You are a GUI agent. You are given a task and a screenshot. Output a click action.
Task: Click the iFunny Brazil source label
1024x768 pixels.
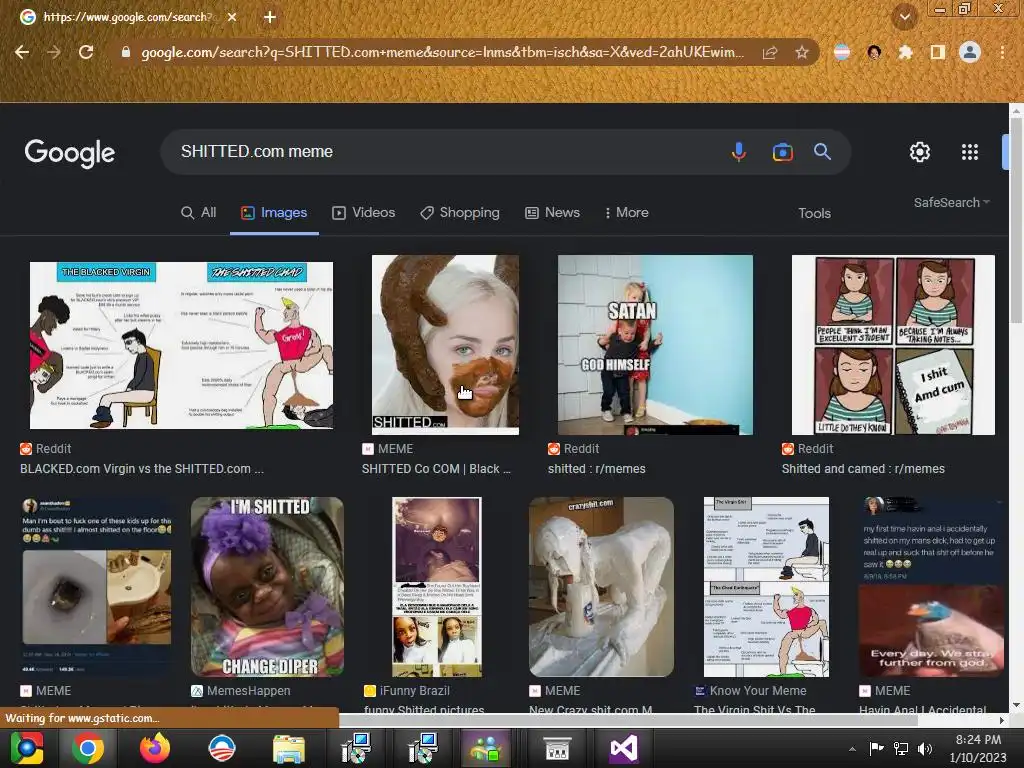pyautogui.click(x=406, y=691)
